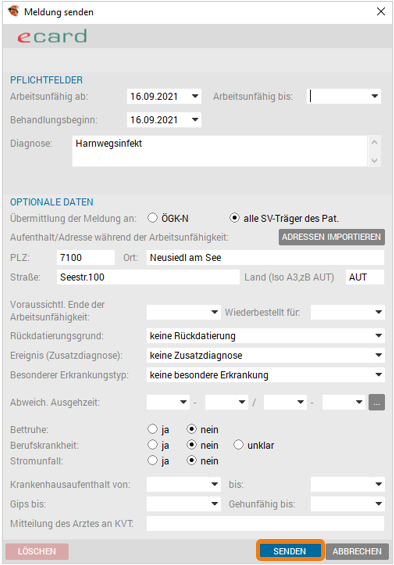Screen dimensions: 394x565
Task: Click into the Diagnose text field
Action: click(220, 151)
